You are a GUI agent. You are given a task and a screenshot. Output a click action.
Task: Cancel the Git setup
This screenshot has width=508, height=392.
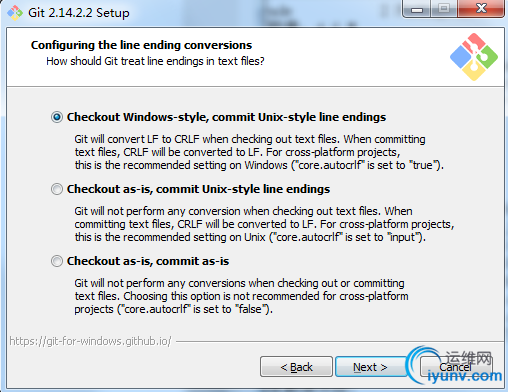coord(455,367)
